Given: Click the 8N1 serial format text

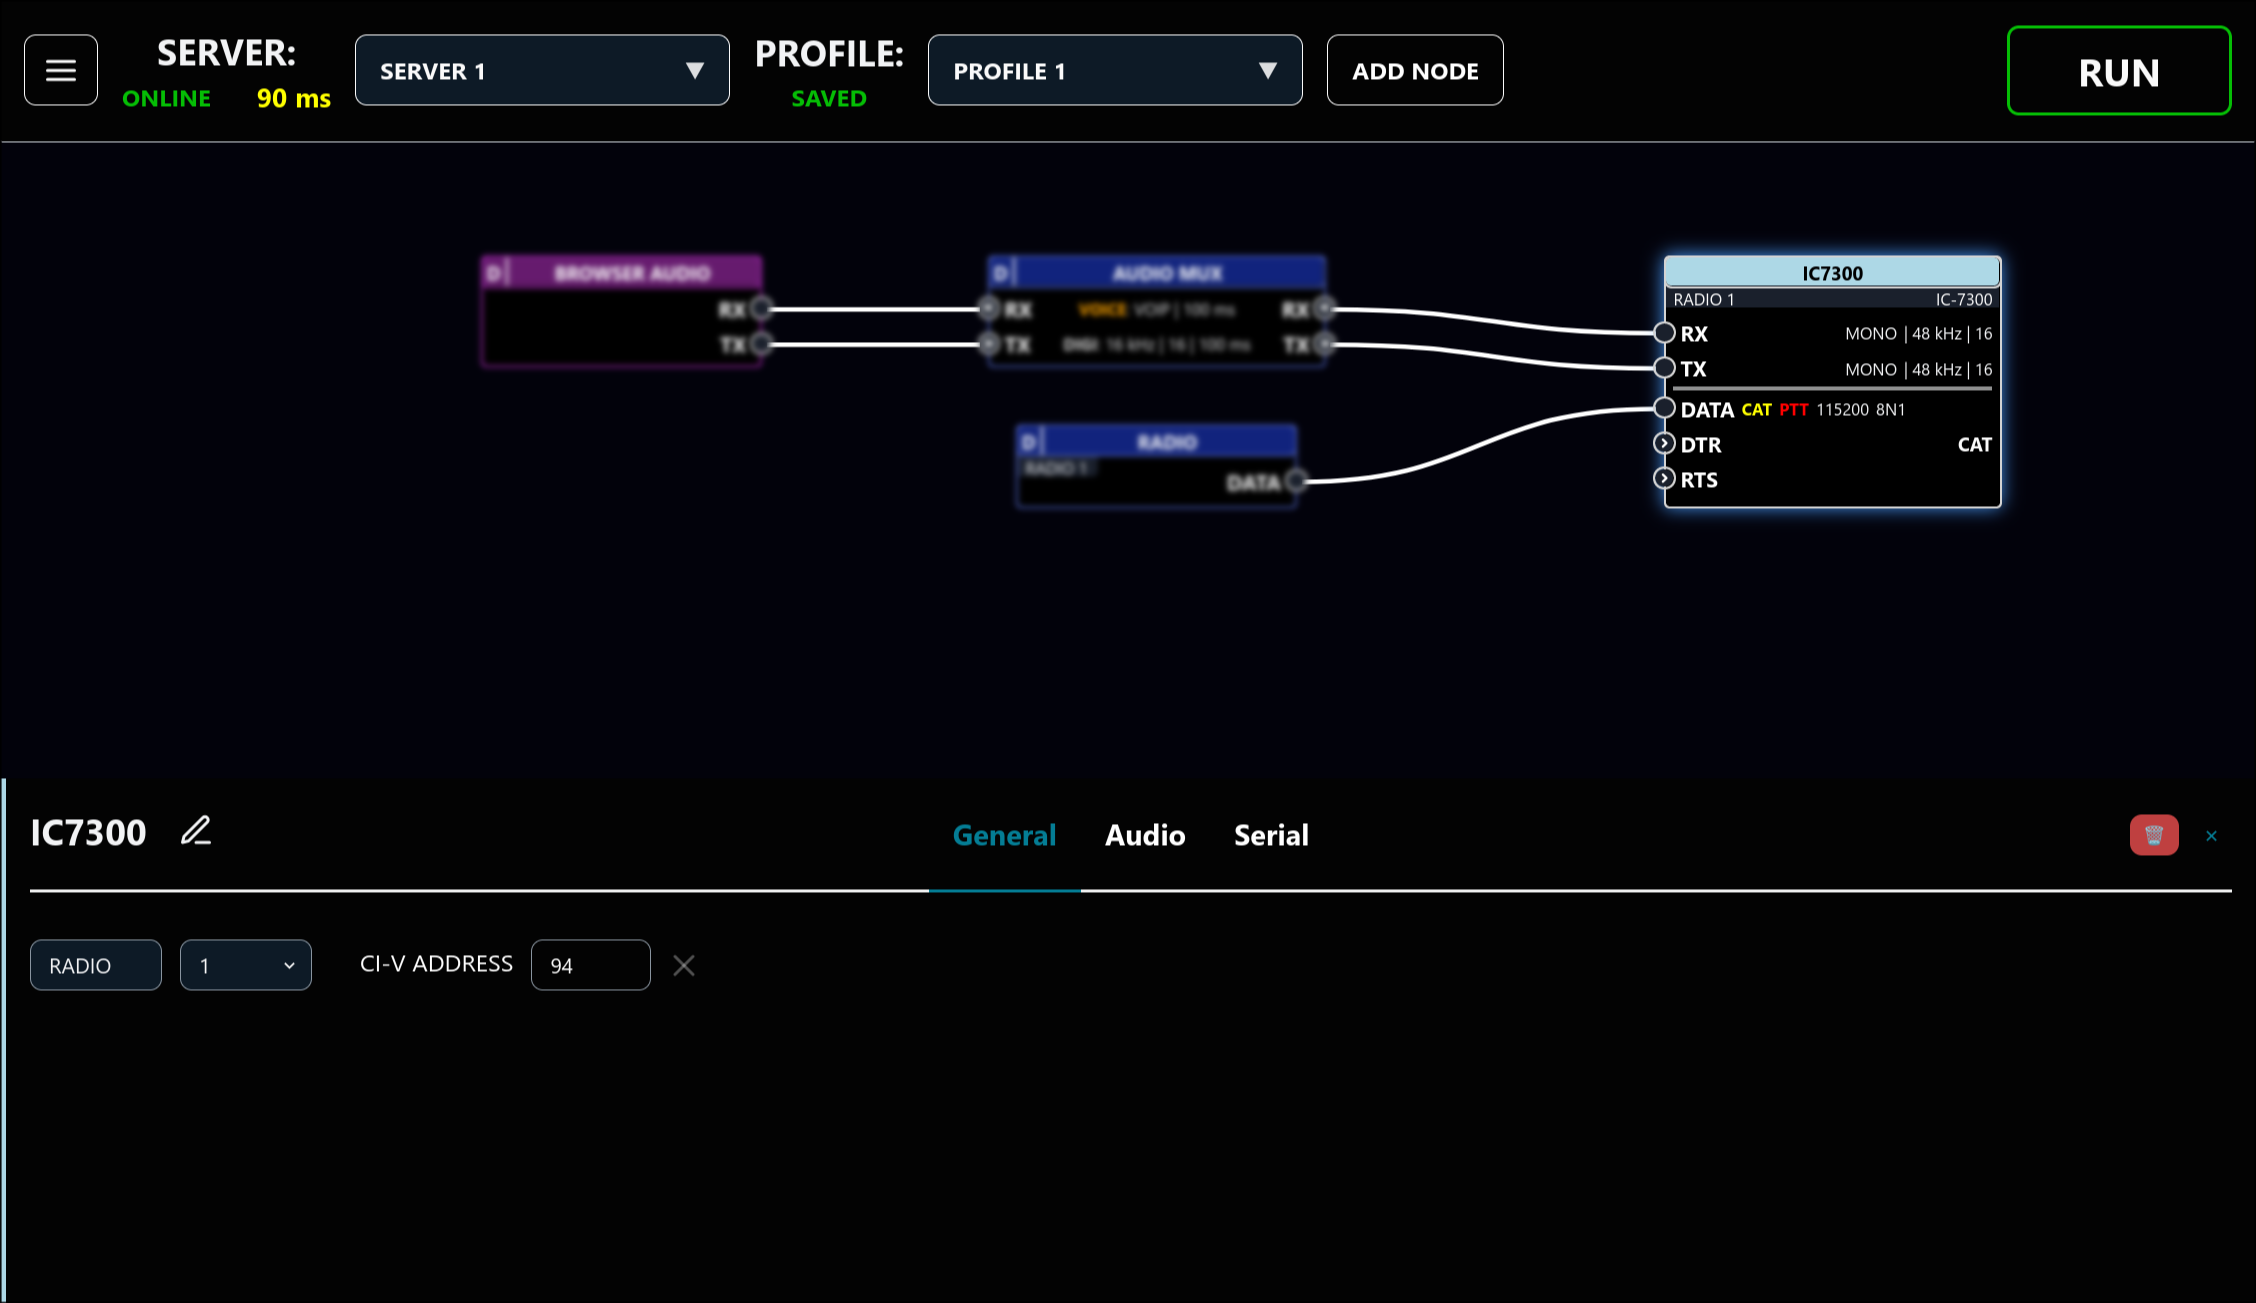Looking at the screenshot, I should (x=1890, y=410).
